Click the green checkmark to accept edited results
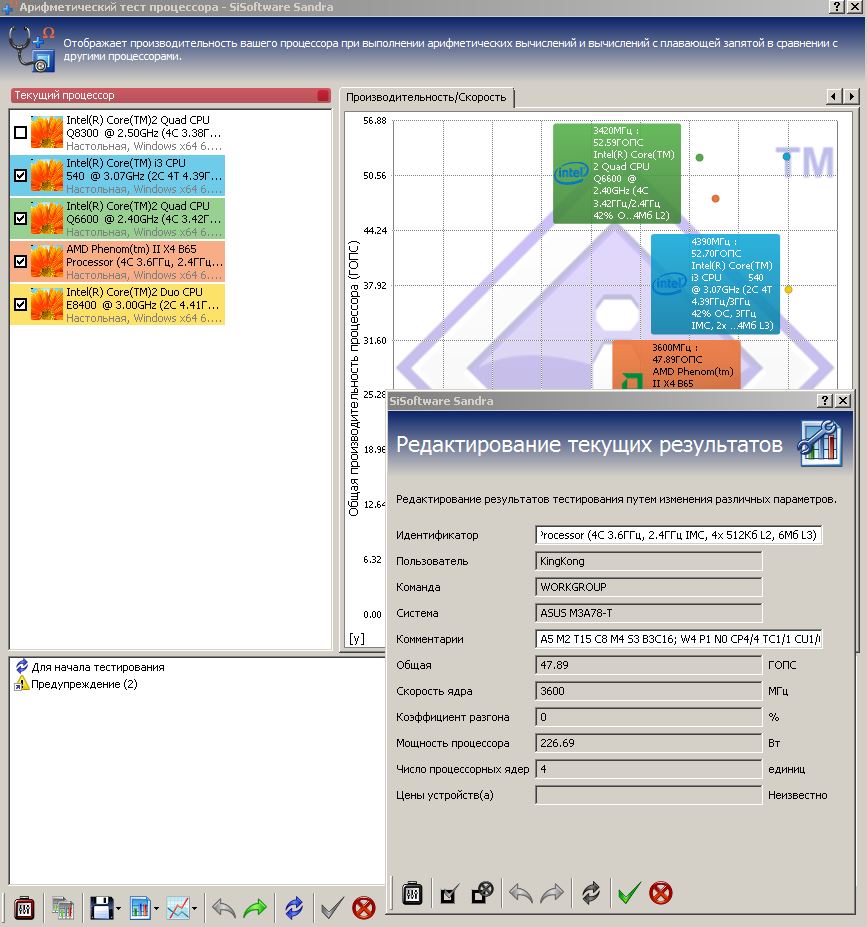 tap(629, 893)
